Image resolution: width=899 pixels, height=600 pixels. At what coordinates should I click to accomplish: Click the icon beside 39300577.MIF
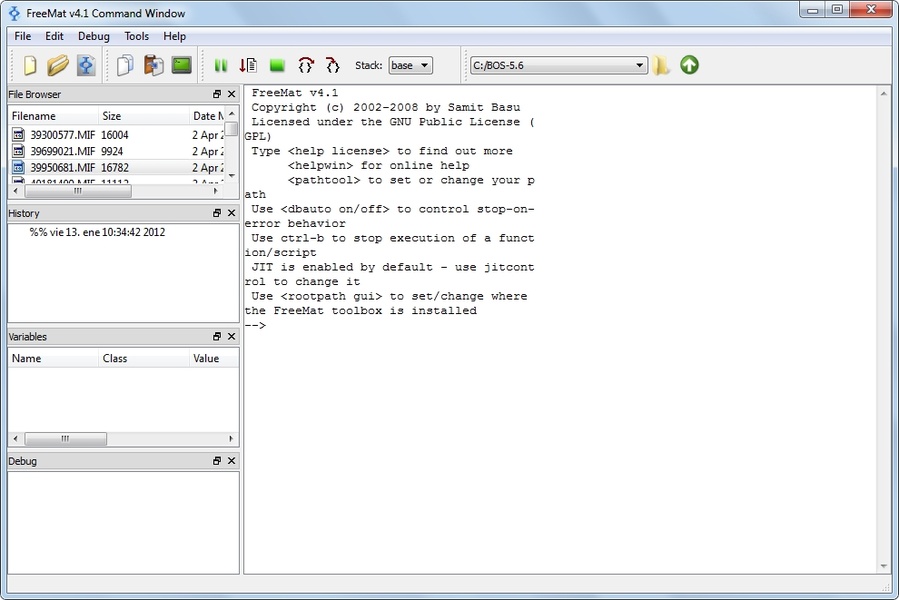18,135
